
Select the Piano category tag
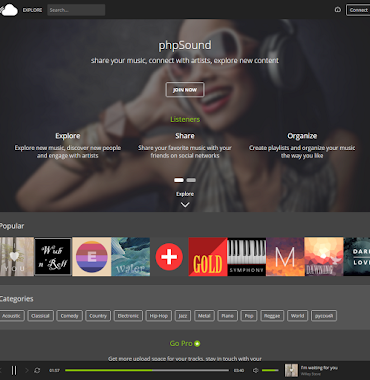click(x=227, y=316)
